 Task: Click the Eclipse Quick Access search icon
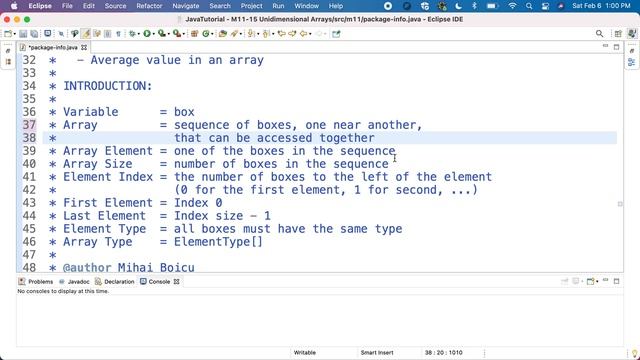click(x=599, y=33)
